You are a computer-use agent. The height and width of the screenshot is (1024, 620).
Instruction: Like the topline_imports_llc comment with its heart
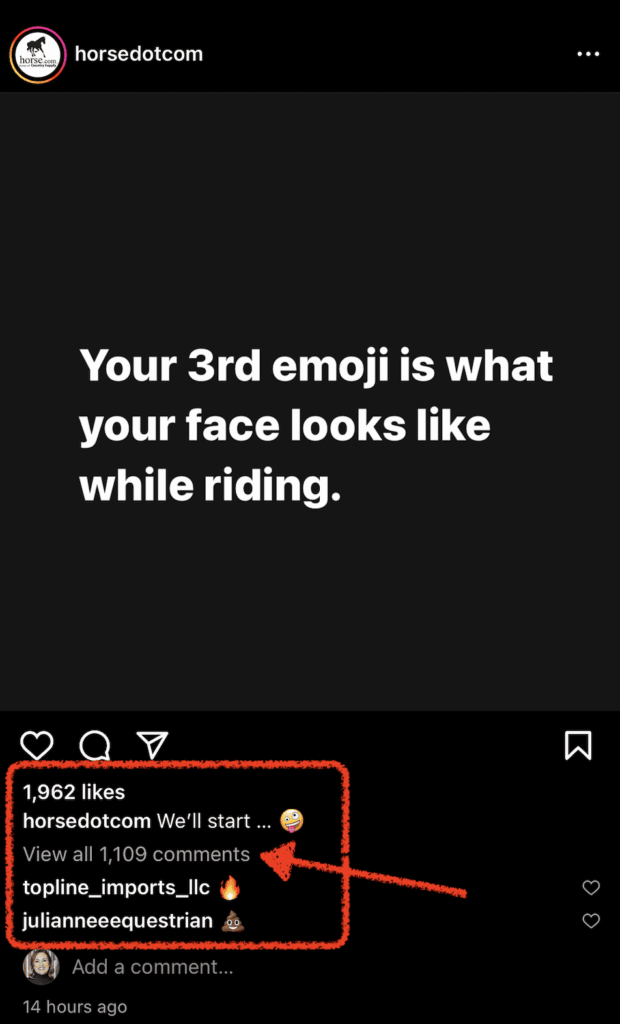pos(591,888)
